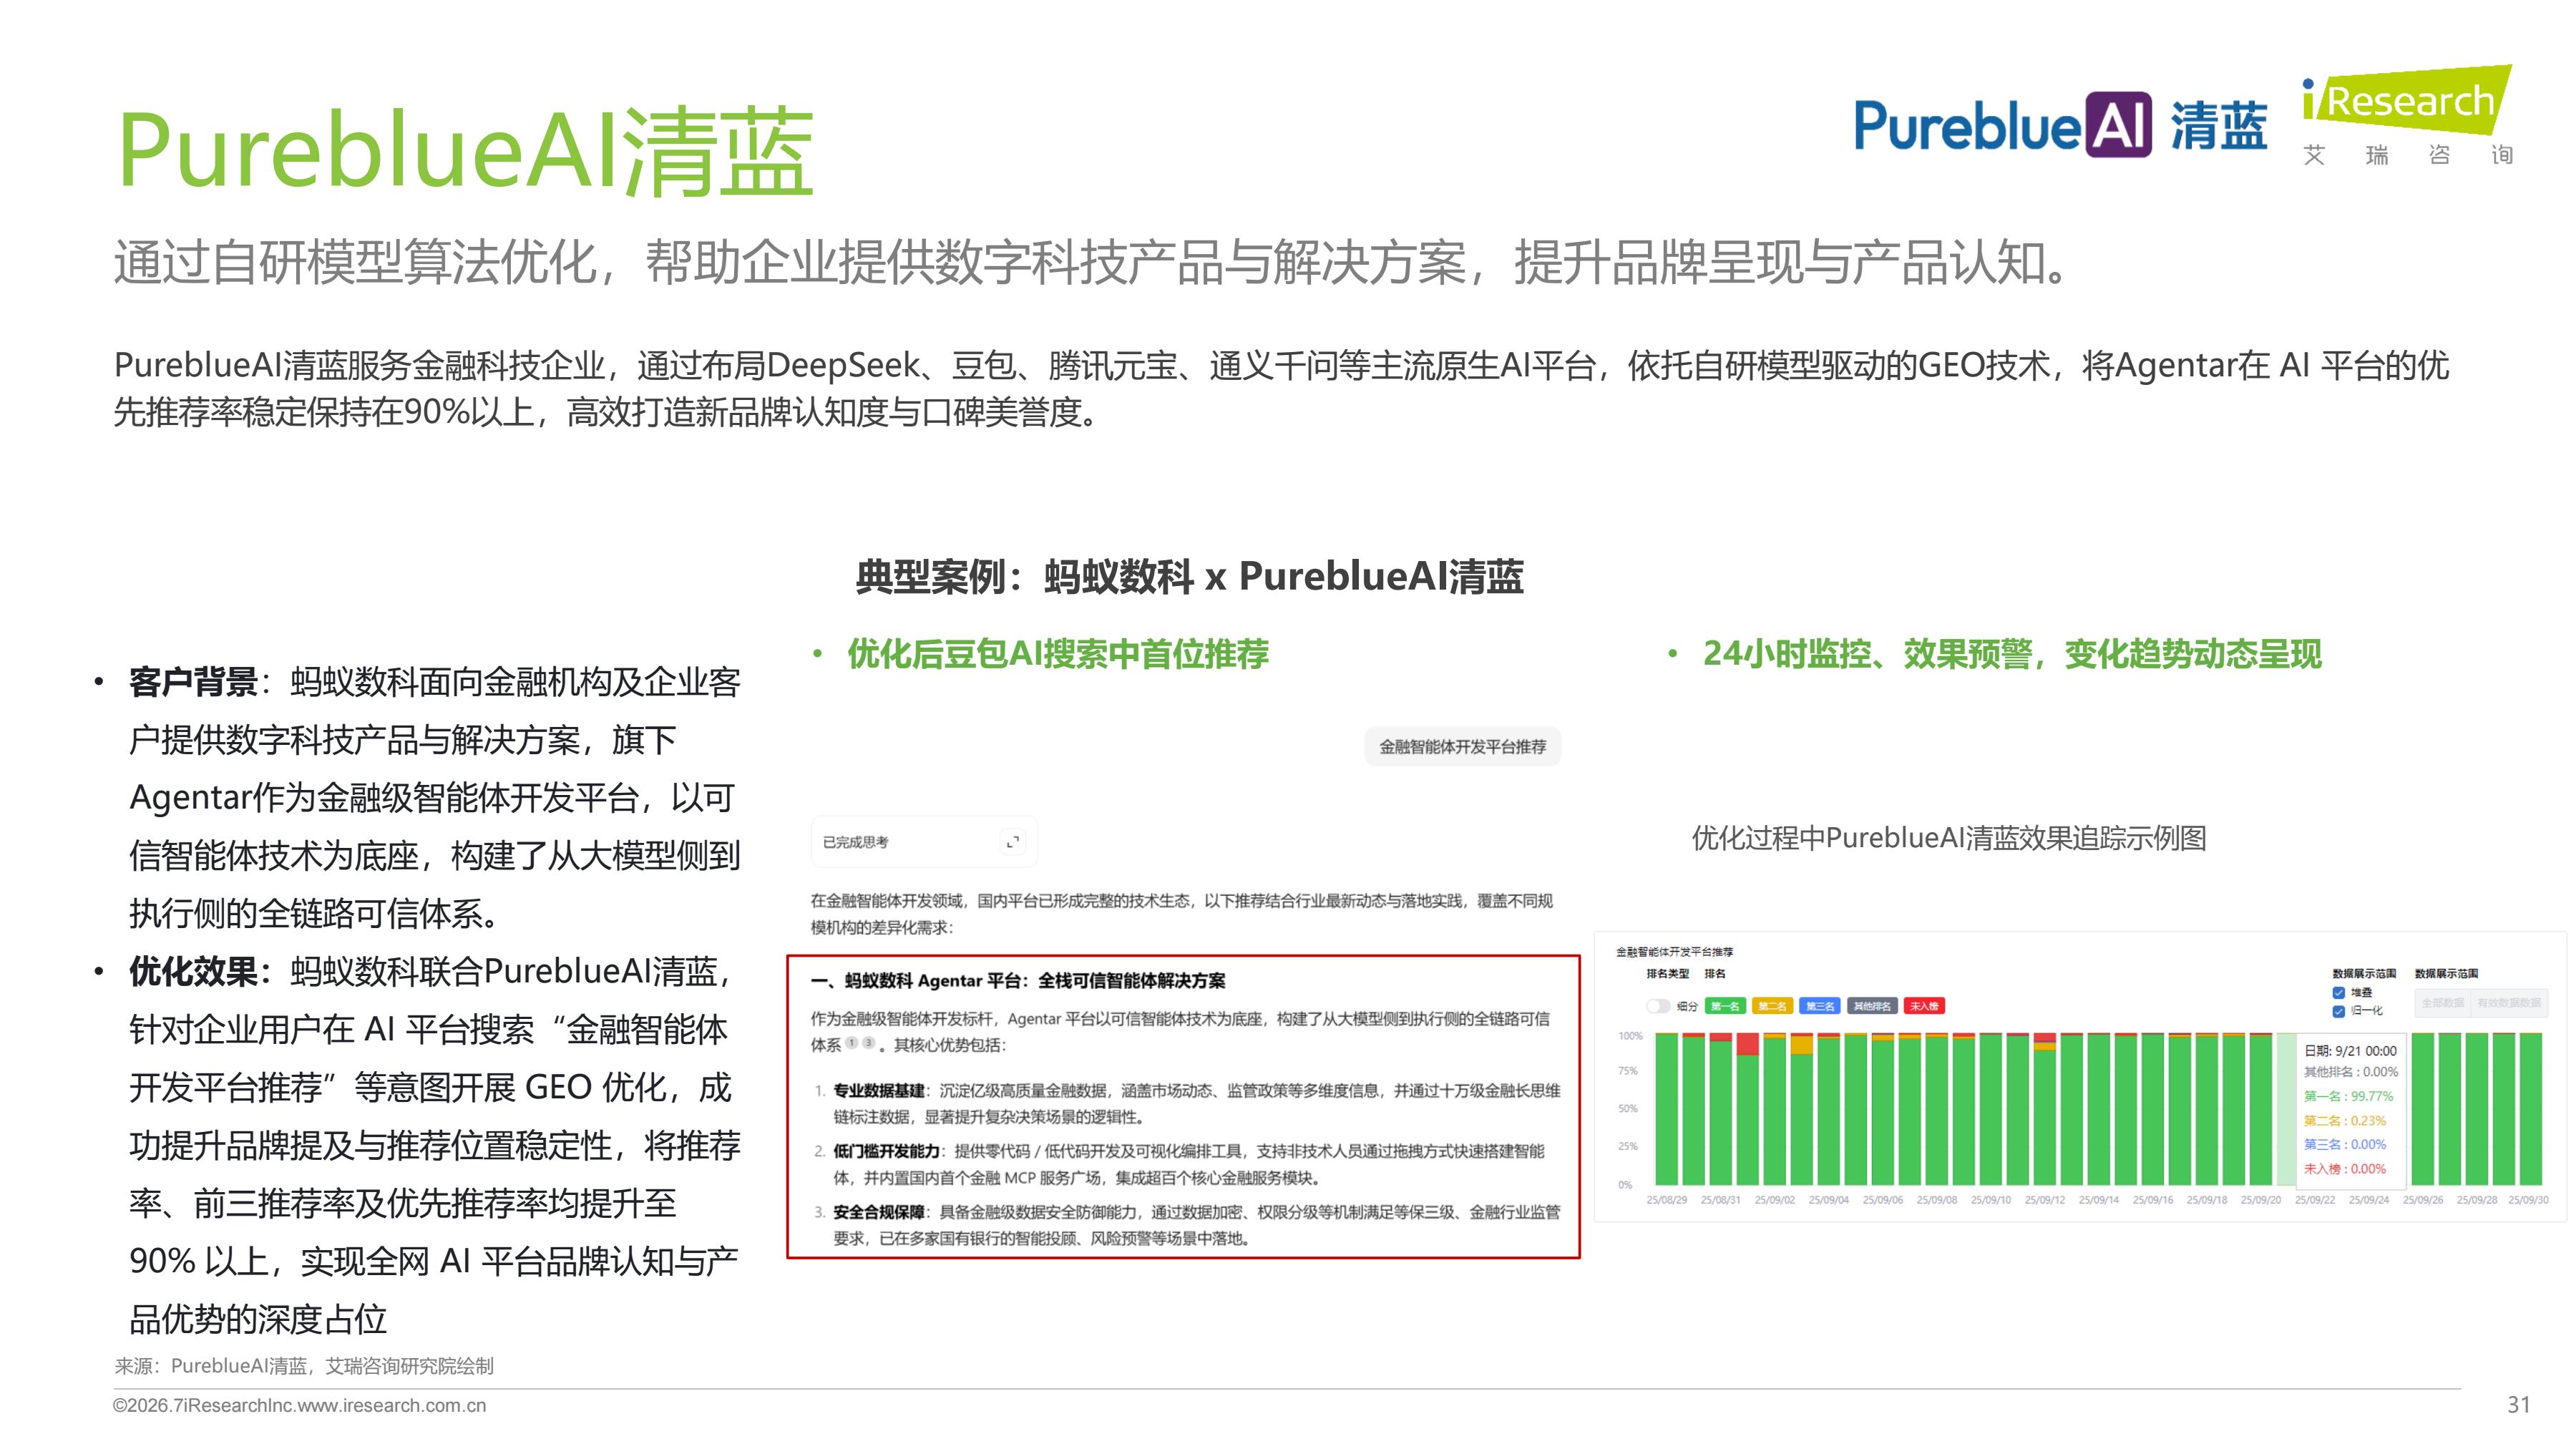
Task: Click the PureblueAI 清蓝 logo at top right
Action: 2060,126
